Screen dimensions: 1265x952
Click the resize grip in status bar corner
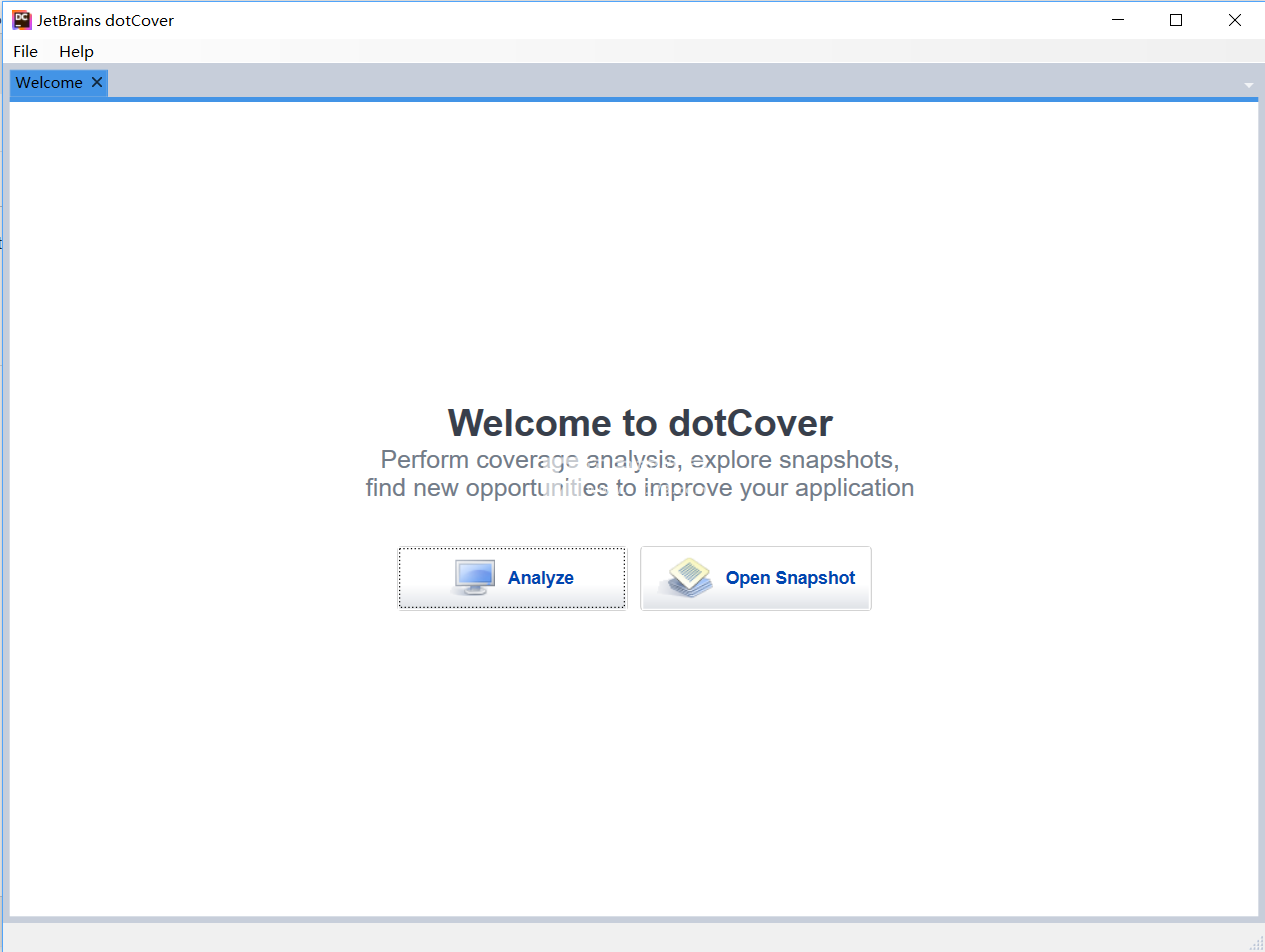pos(1256,942)
